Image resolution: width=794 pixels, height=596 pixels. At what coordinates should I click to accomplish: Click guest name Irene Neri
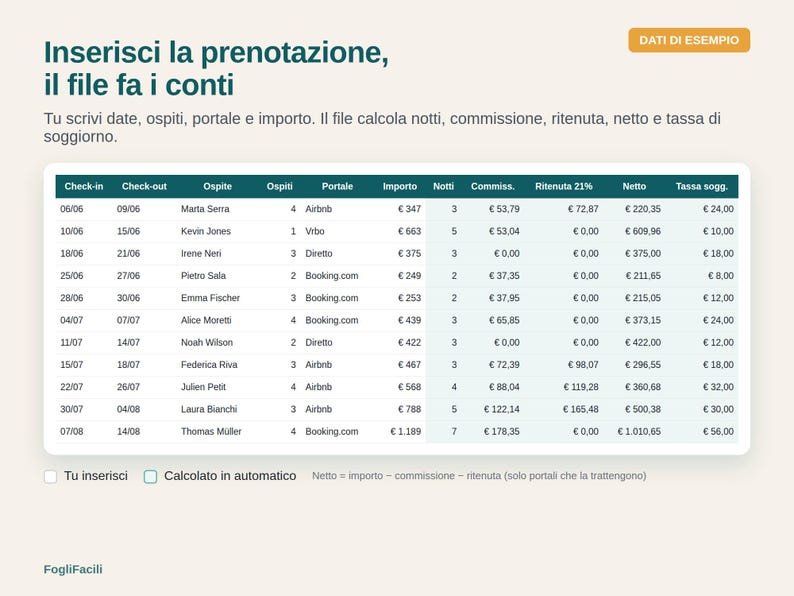pos(201,253)
